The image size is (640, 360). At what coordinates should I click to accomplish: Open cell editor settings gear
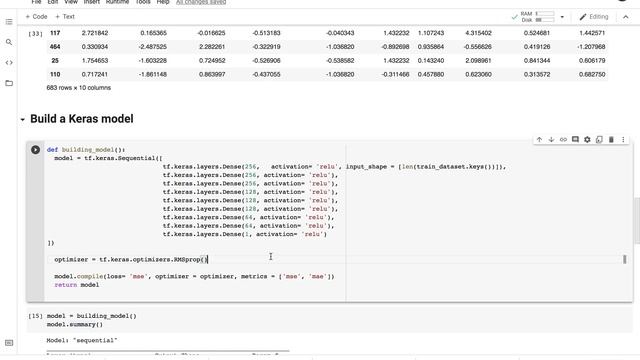[x=587, y=140]
